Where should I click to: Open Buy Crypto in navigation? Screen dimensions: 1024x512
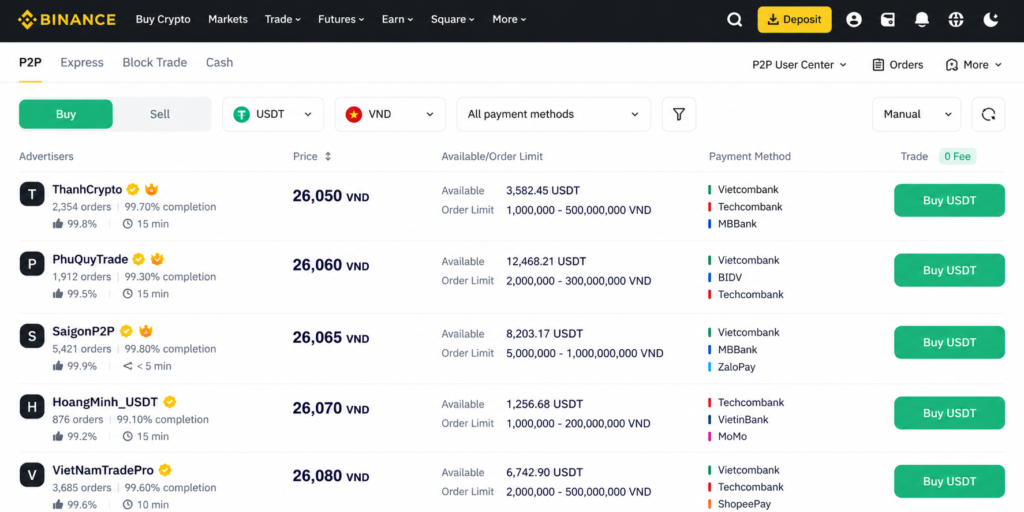click(163, 20)
